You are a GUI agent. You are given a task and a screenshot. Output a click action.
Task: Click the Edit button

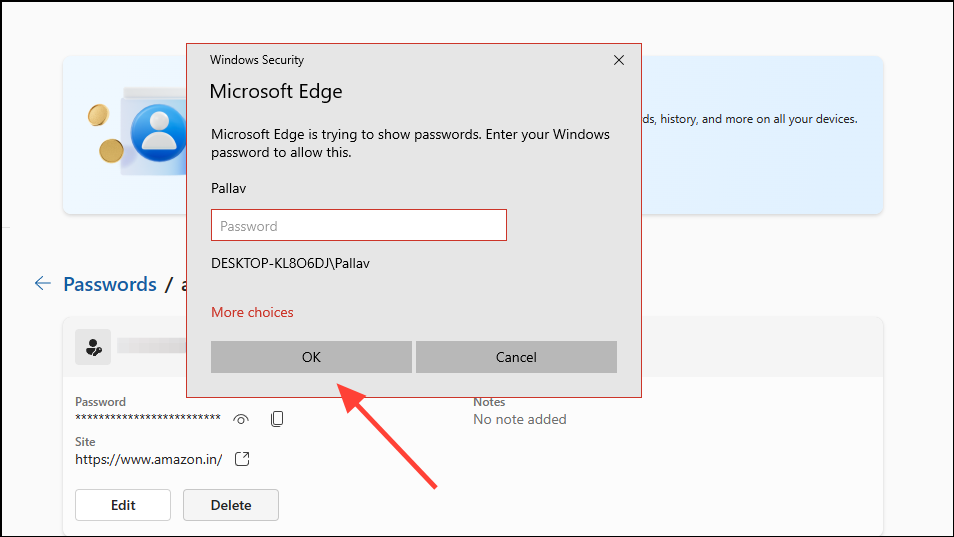tap(123, 505)
